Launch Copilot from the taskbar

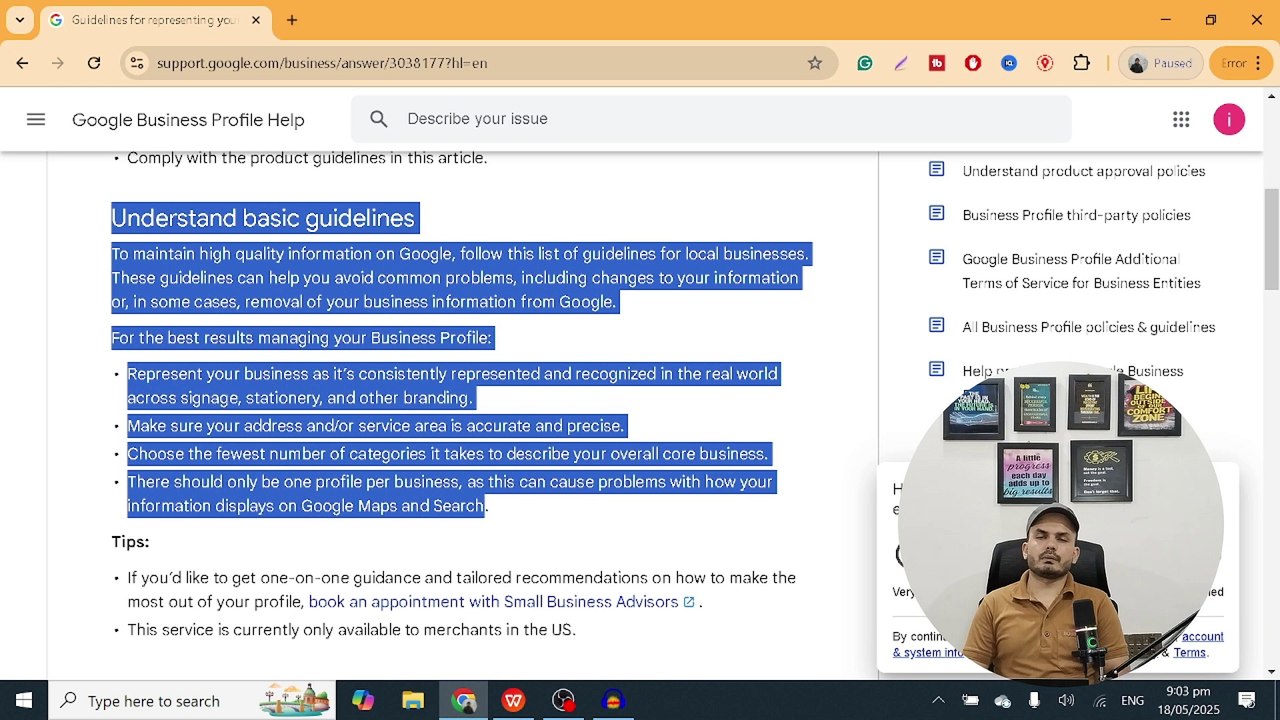(x=362, y=700)
